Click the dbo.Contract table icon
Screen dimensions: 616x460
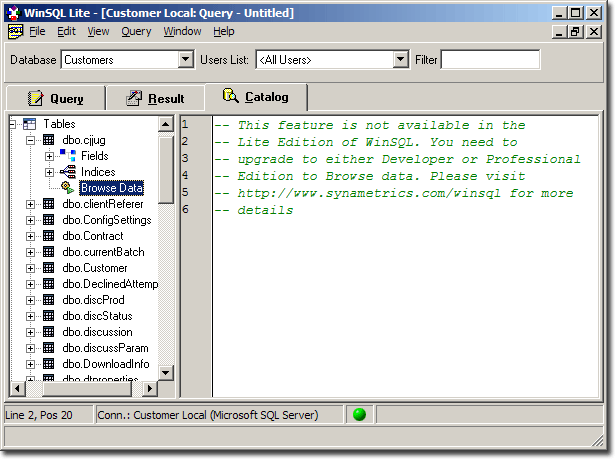pos(48,236)
